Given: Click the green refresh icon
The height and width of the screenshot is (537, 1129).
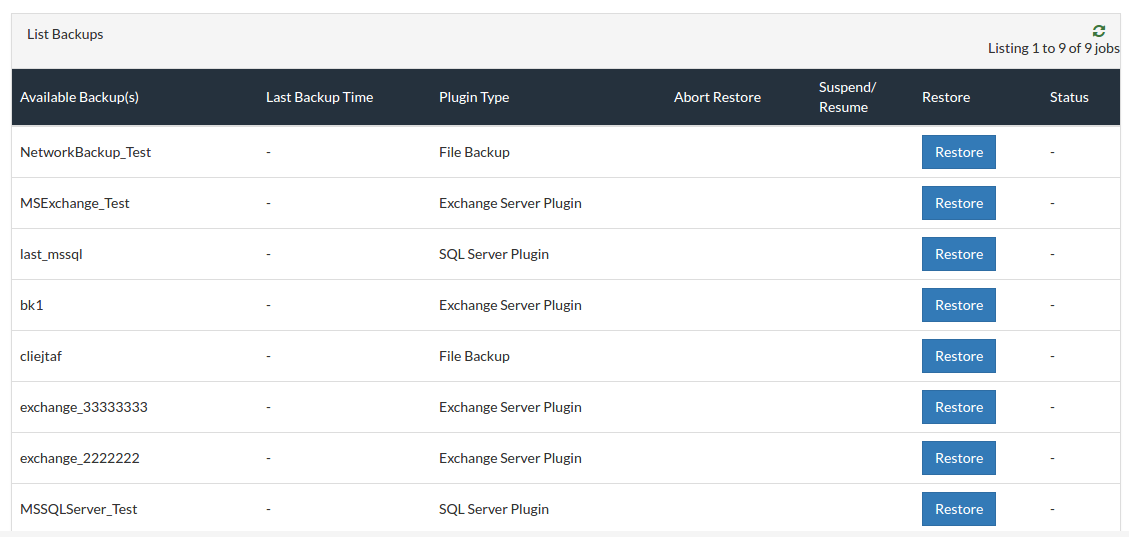Looking at the screenshot, I should point(1098,31).
